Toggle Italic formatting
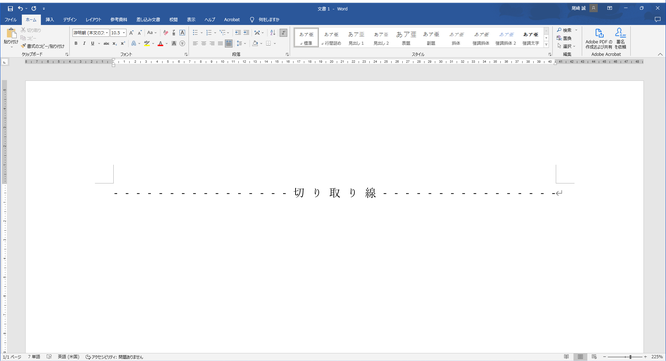 pos(84,43)
